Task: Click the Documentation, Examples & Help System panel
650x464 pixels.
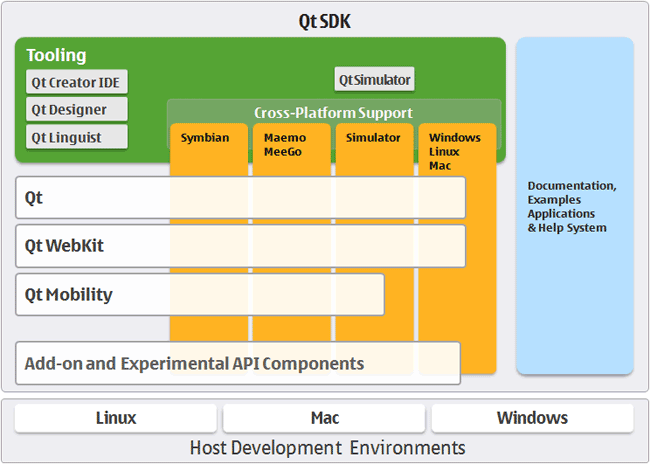Action: click(574, 206)
